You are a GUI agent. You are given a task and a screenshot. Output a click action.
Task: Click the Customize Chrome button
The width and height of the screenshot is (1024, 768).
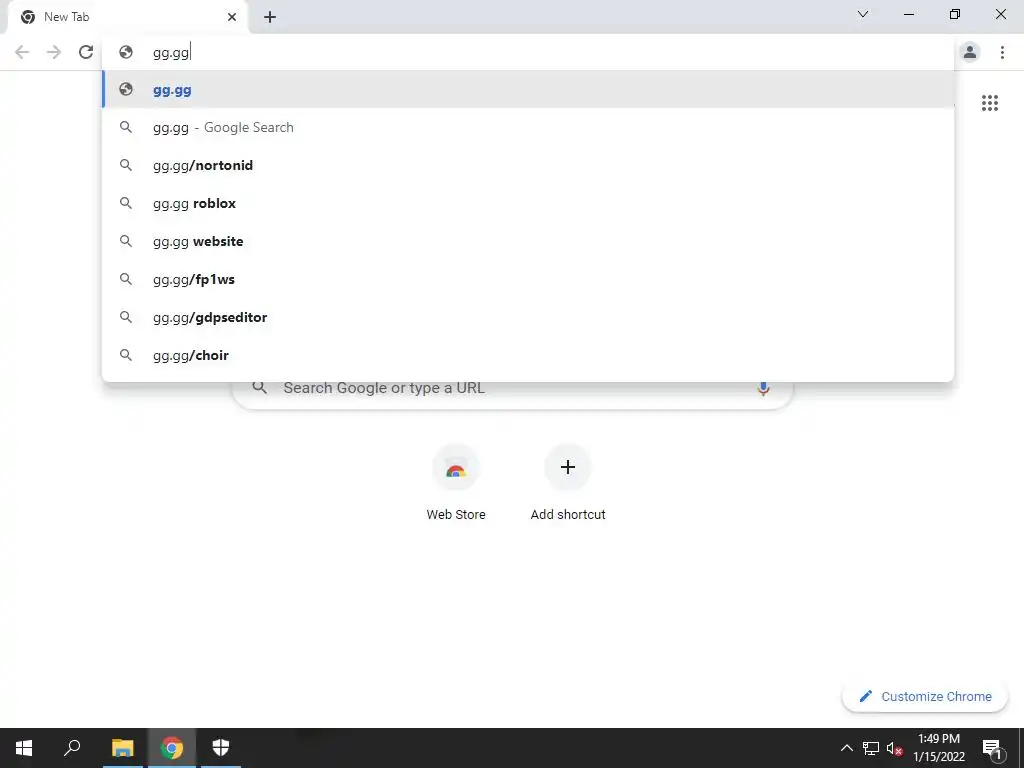(924, 696)
